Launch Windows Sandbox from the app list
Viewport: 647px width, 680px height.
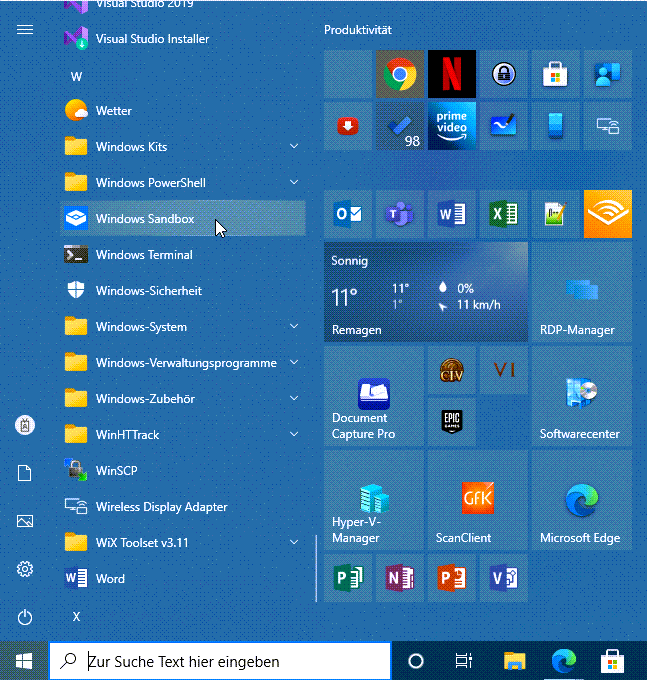point(183,219)
